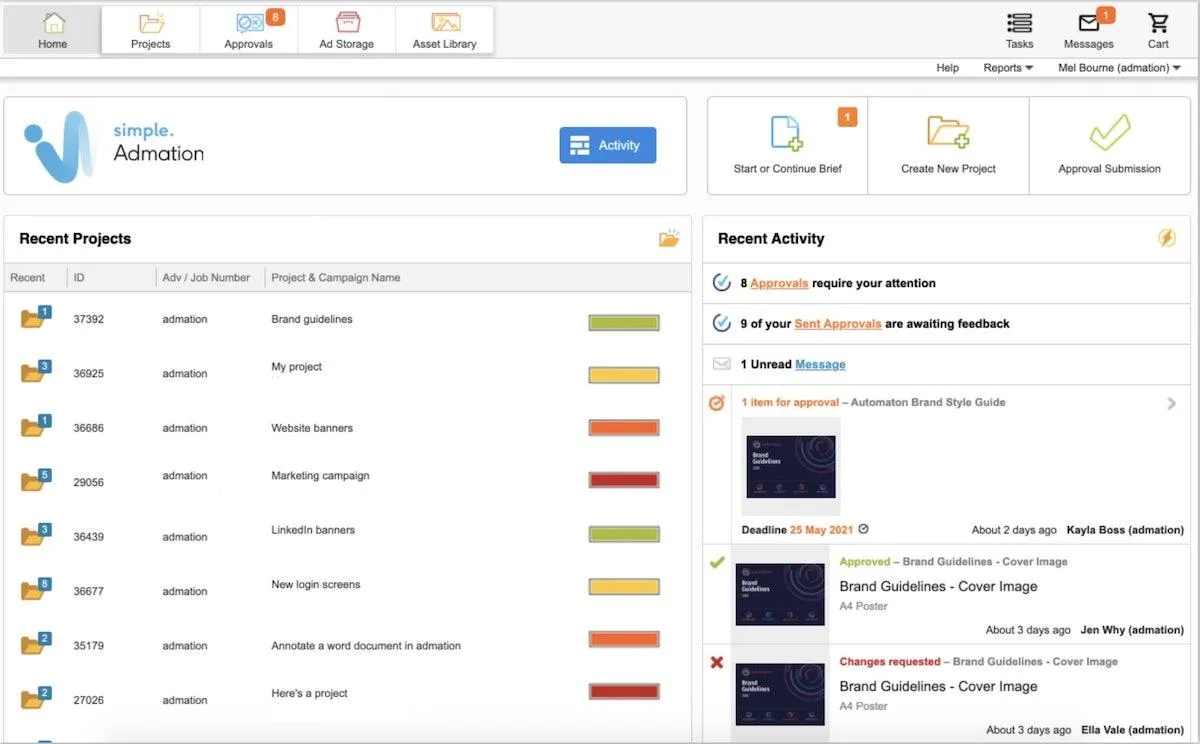Click the red status bar for Marketing campaign
This screenshot has height=744, width=1200.
click(624, 481)
